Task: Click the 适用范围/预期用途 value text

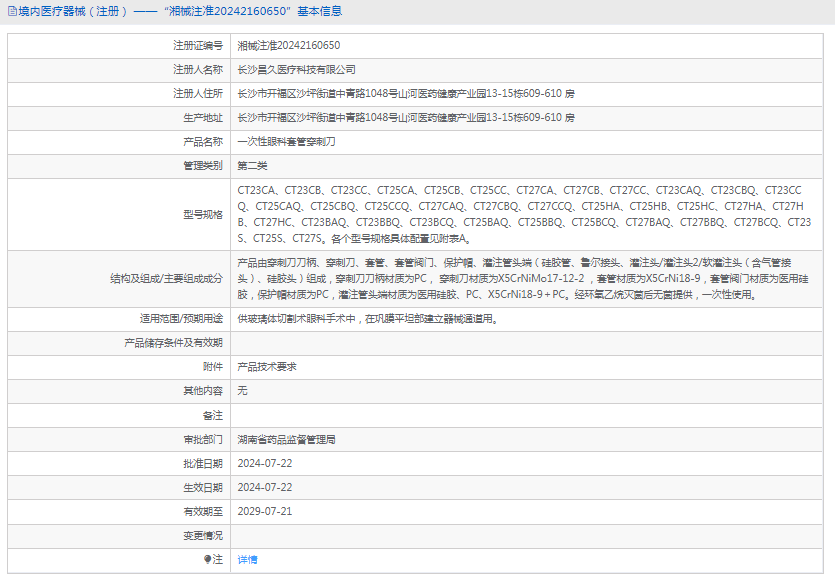Action: tap(367, 319)
